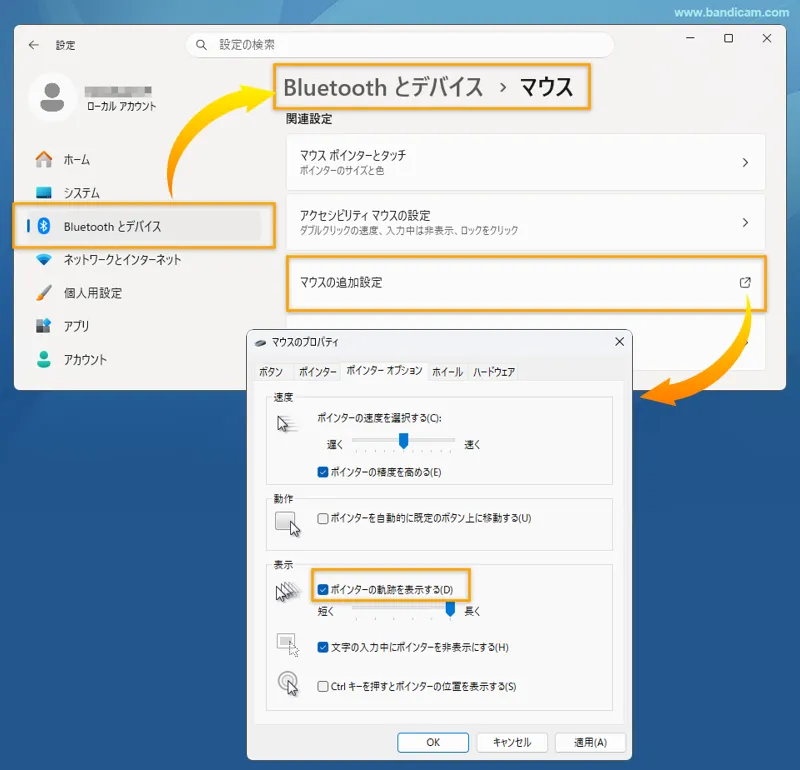Uncheck ポインターの軌跡を表示する checkbox
This screenshot has height=770, width=800.
(x=322, y=589)
